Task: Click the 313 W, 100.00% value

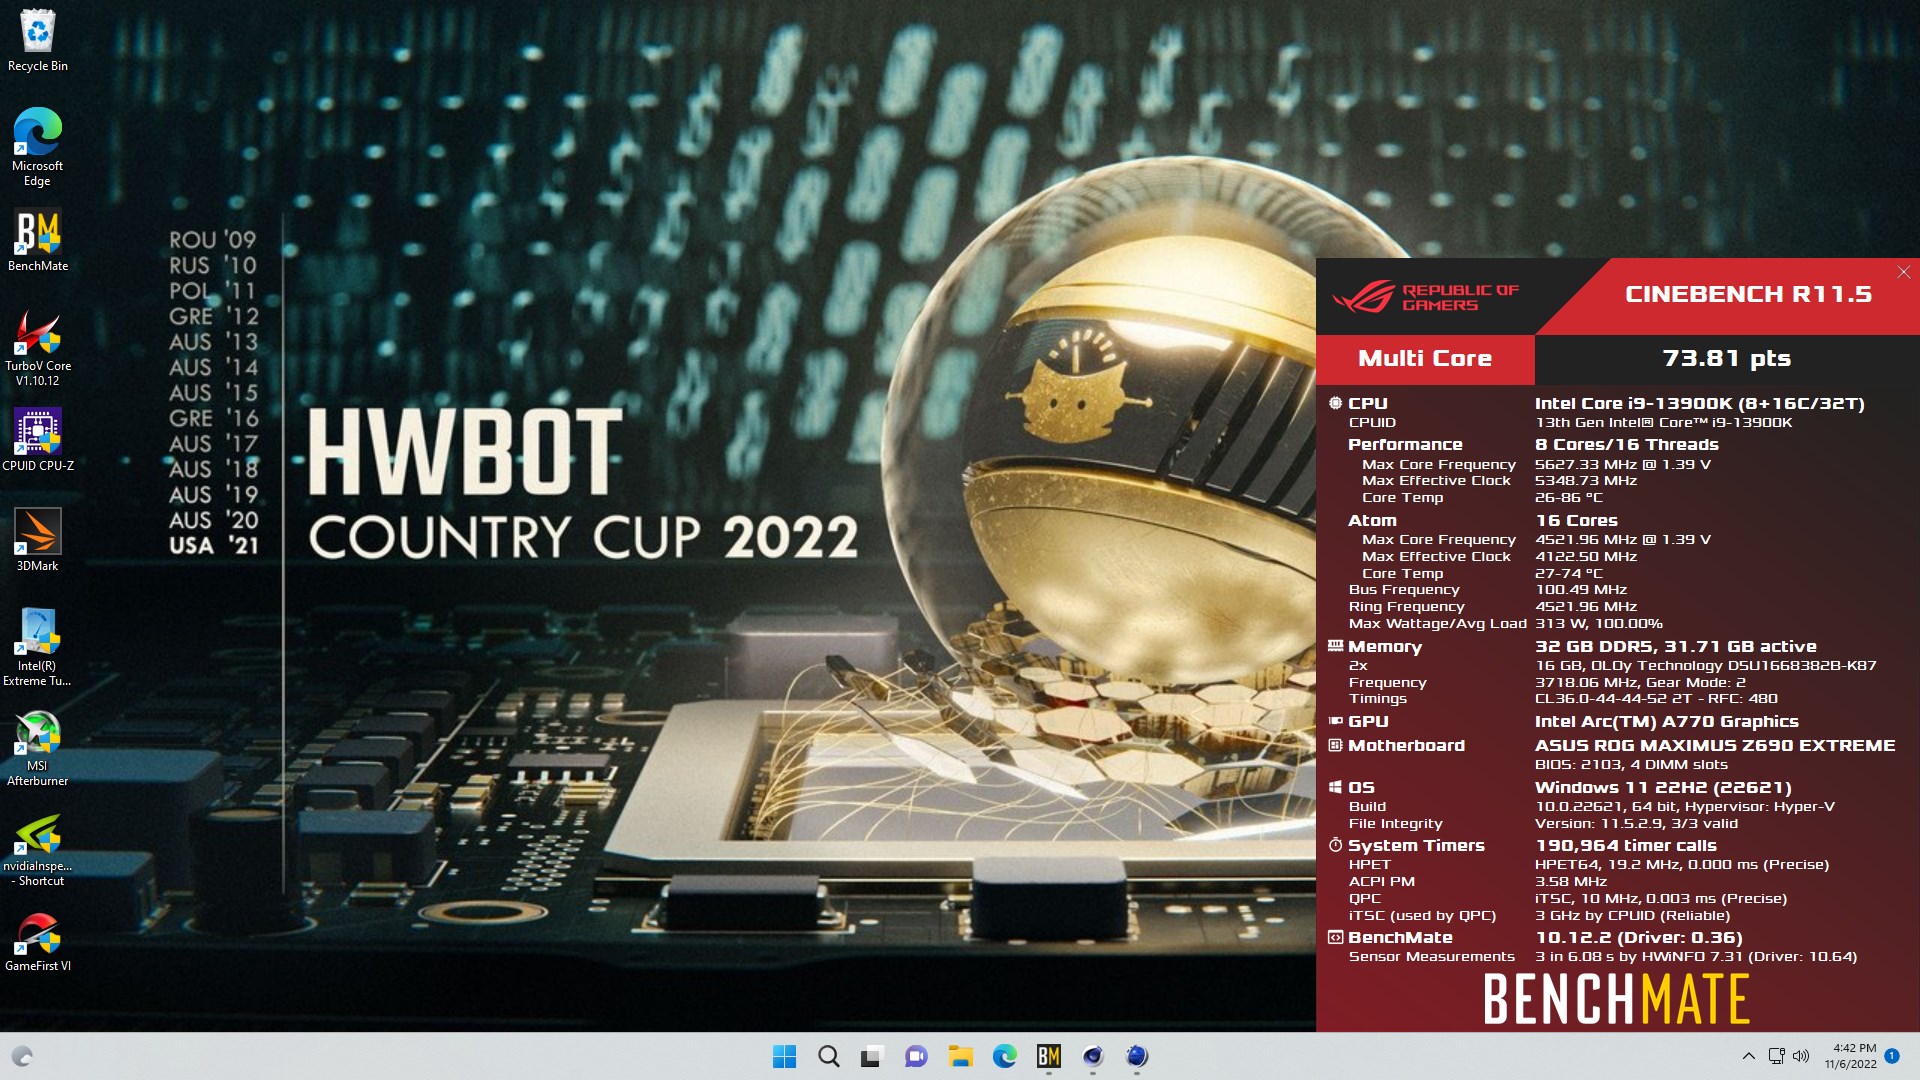Action: click(x=1599, y=623)
